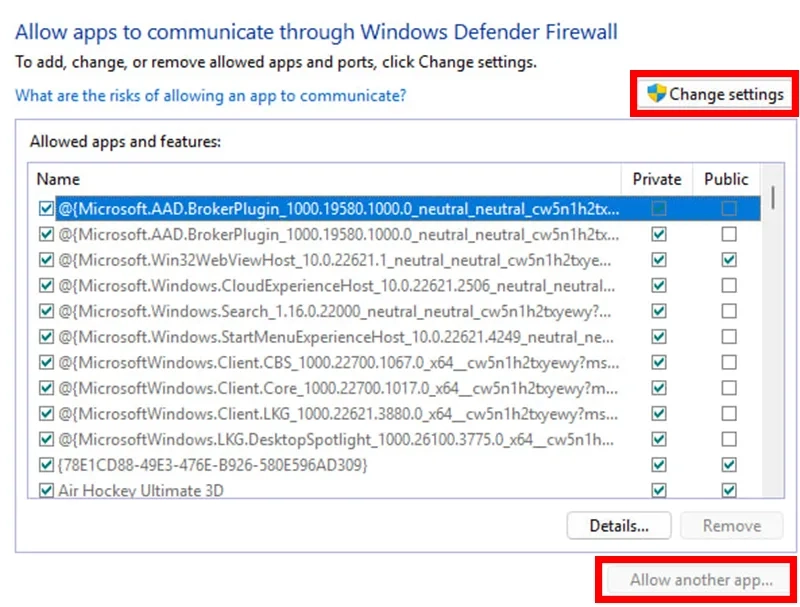Uncheck the StartMenuExperienceHost entry
Screen dimensions: 800x607
point(45,336)
